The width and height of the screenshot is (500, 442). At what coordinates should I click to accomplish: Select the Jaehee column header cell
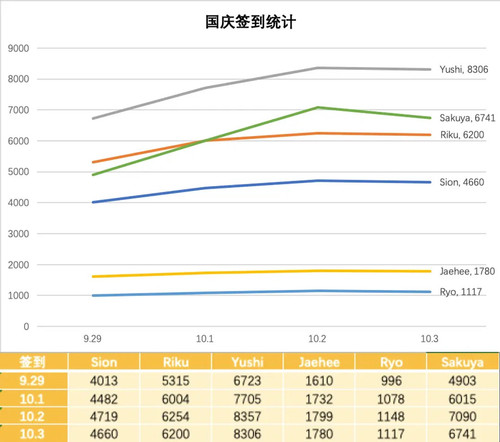(319, 362)
